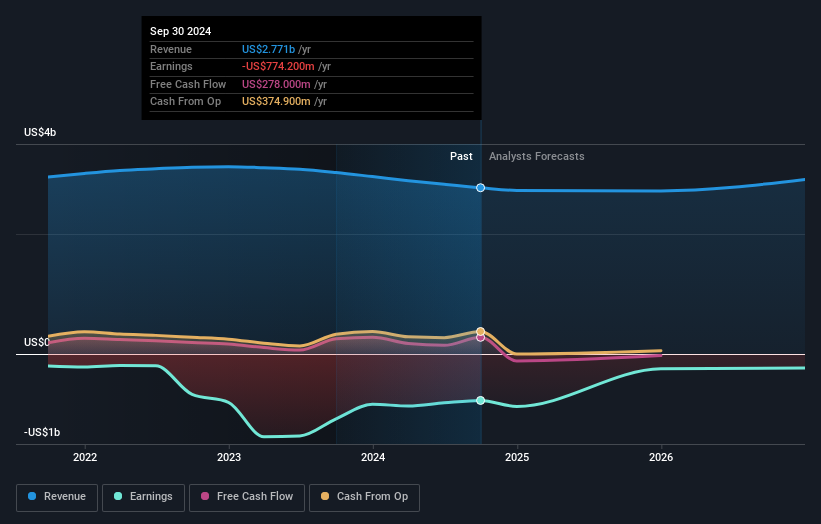Screen dimensions: 821x524
Task: Click the Cash From Op label in tooltip
Action: [x=185, y=102]
